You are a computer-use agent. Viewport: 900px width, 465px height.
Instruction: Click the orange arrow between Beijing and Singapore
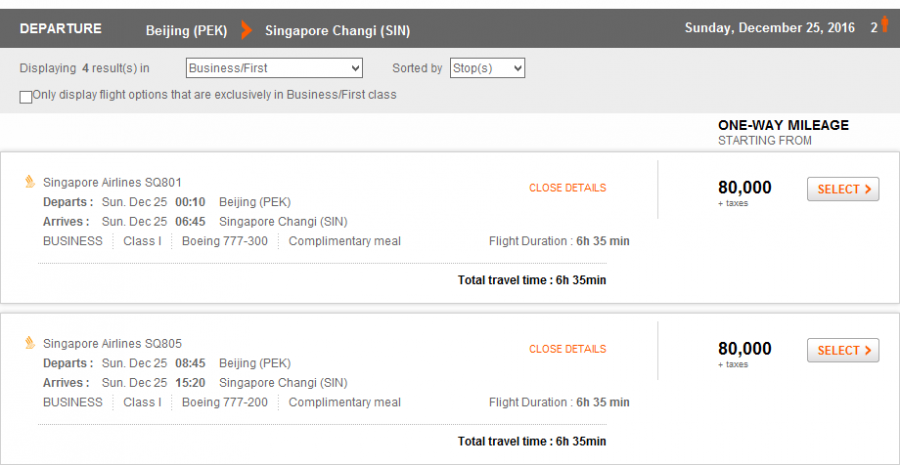tap(246, 30)
